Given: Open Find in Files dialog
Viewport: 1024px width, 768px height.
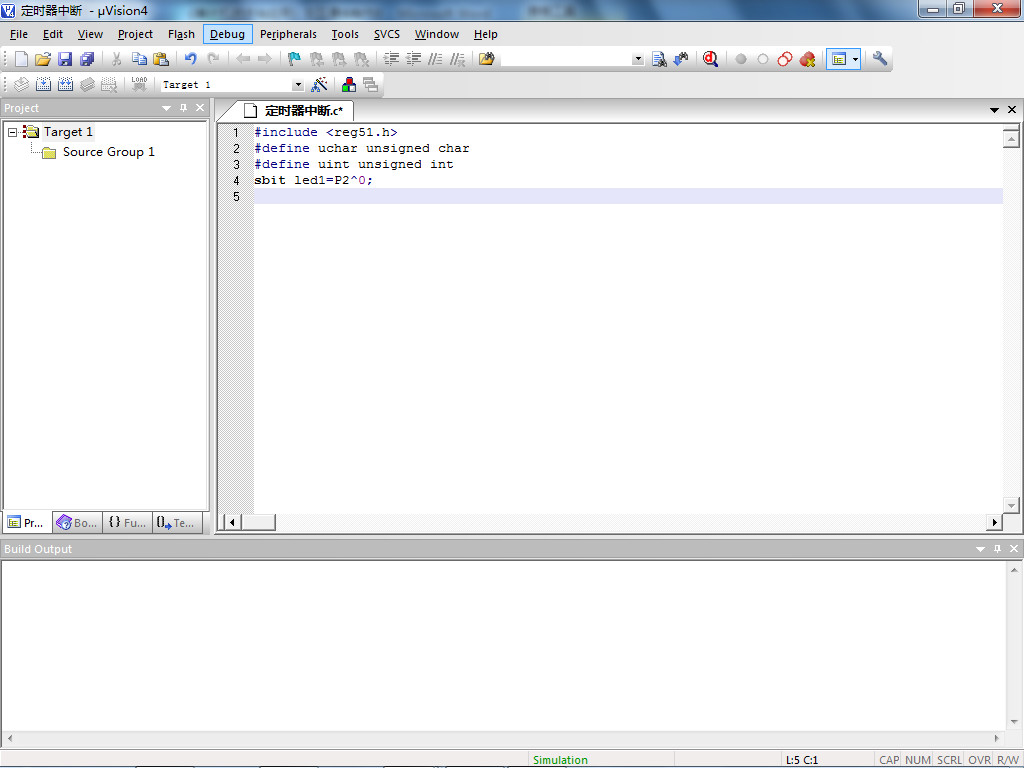Looking at the screenshot, I should tap(487, 59).
